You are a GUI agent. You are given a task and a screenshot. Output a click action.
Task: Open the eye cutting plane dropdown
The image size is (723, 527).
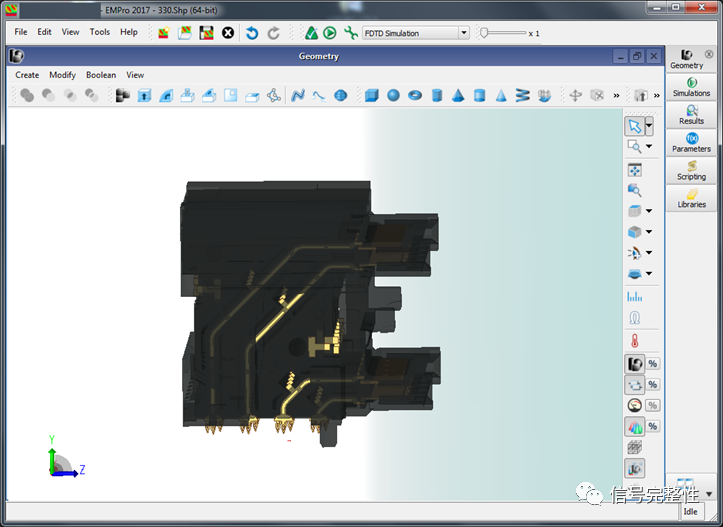pyautogui.click(x=649, y=253)
